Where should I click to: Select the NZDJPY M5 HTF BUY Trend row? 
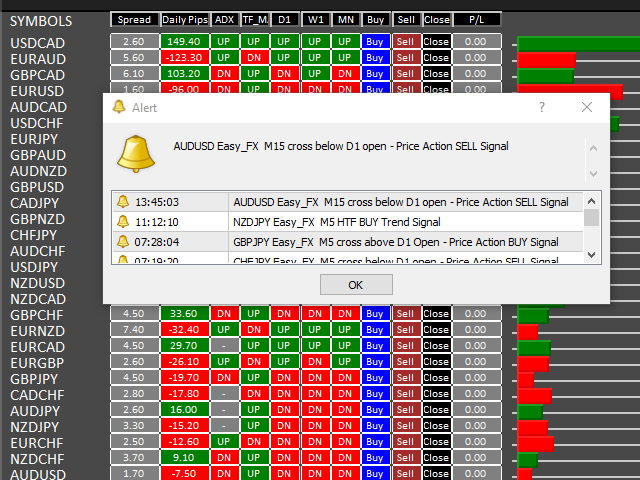348,222
